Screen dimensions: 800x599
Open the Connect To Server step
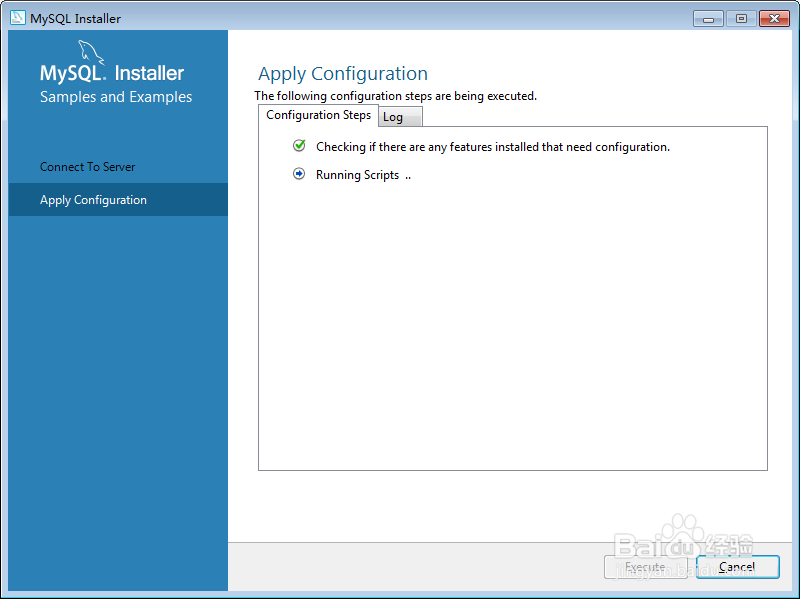point(118,167)
